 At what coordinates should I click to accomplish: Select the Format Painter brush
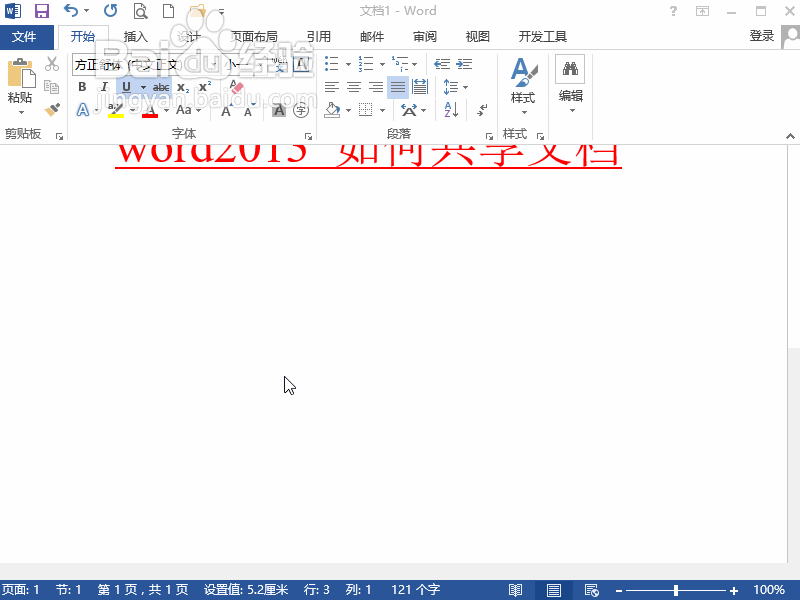click(x=52, y=109)
